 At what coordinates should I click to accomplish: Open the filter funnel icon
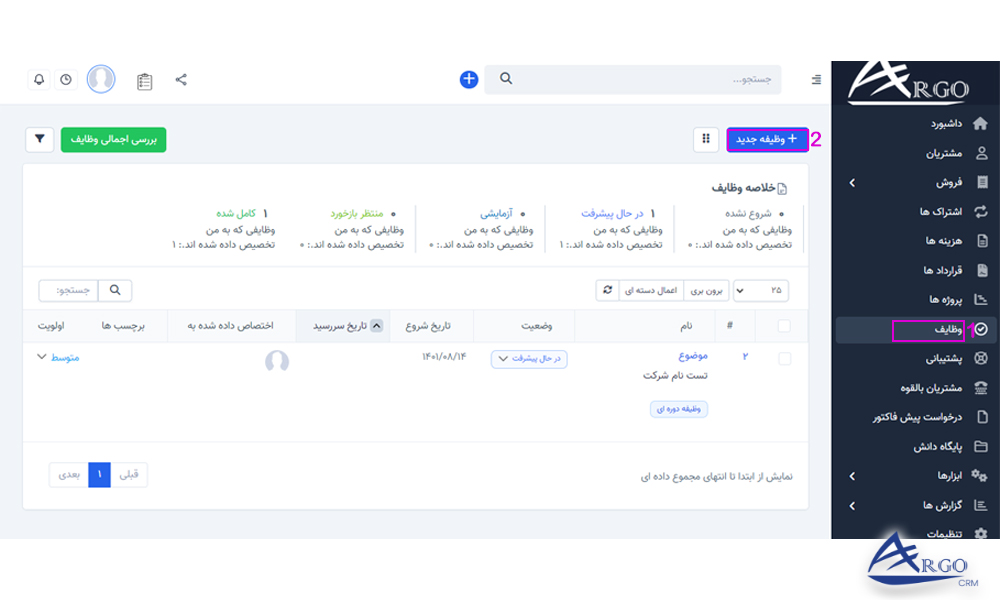point(39,140)
